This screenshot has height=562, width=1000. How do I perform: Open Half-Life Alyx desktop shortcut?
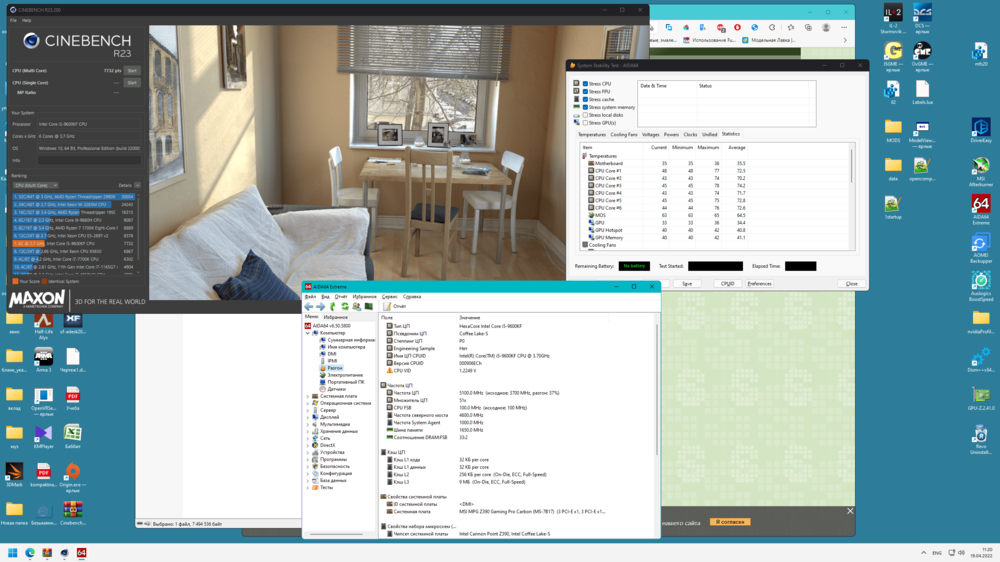coord(43,325)
